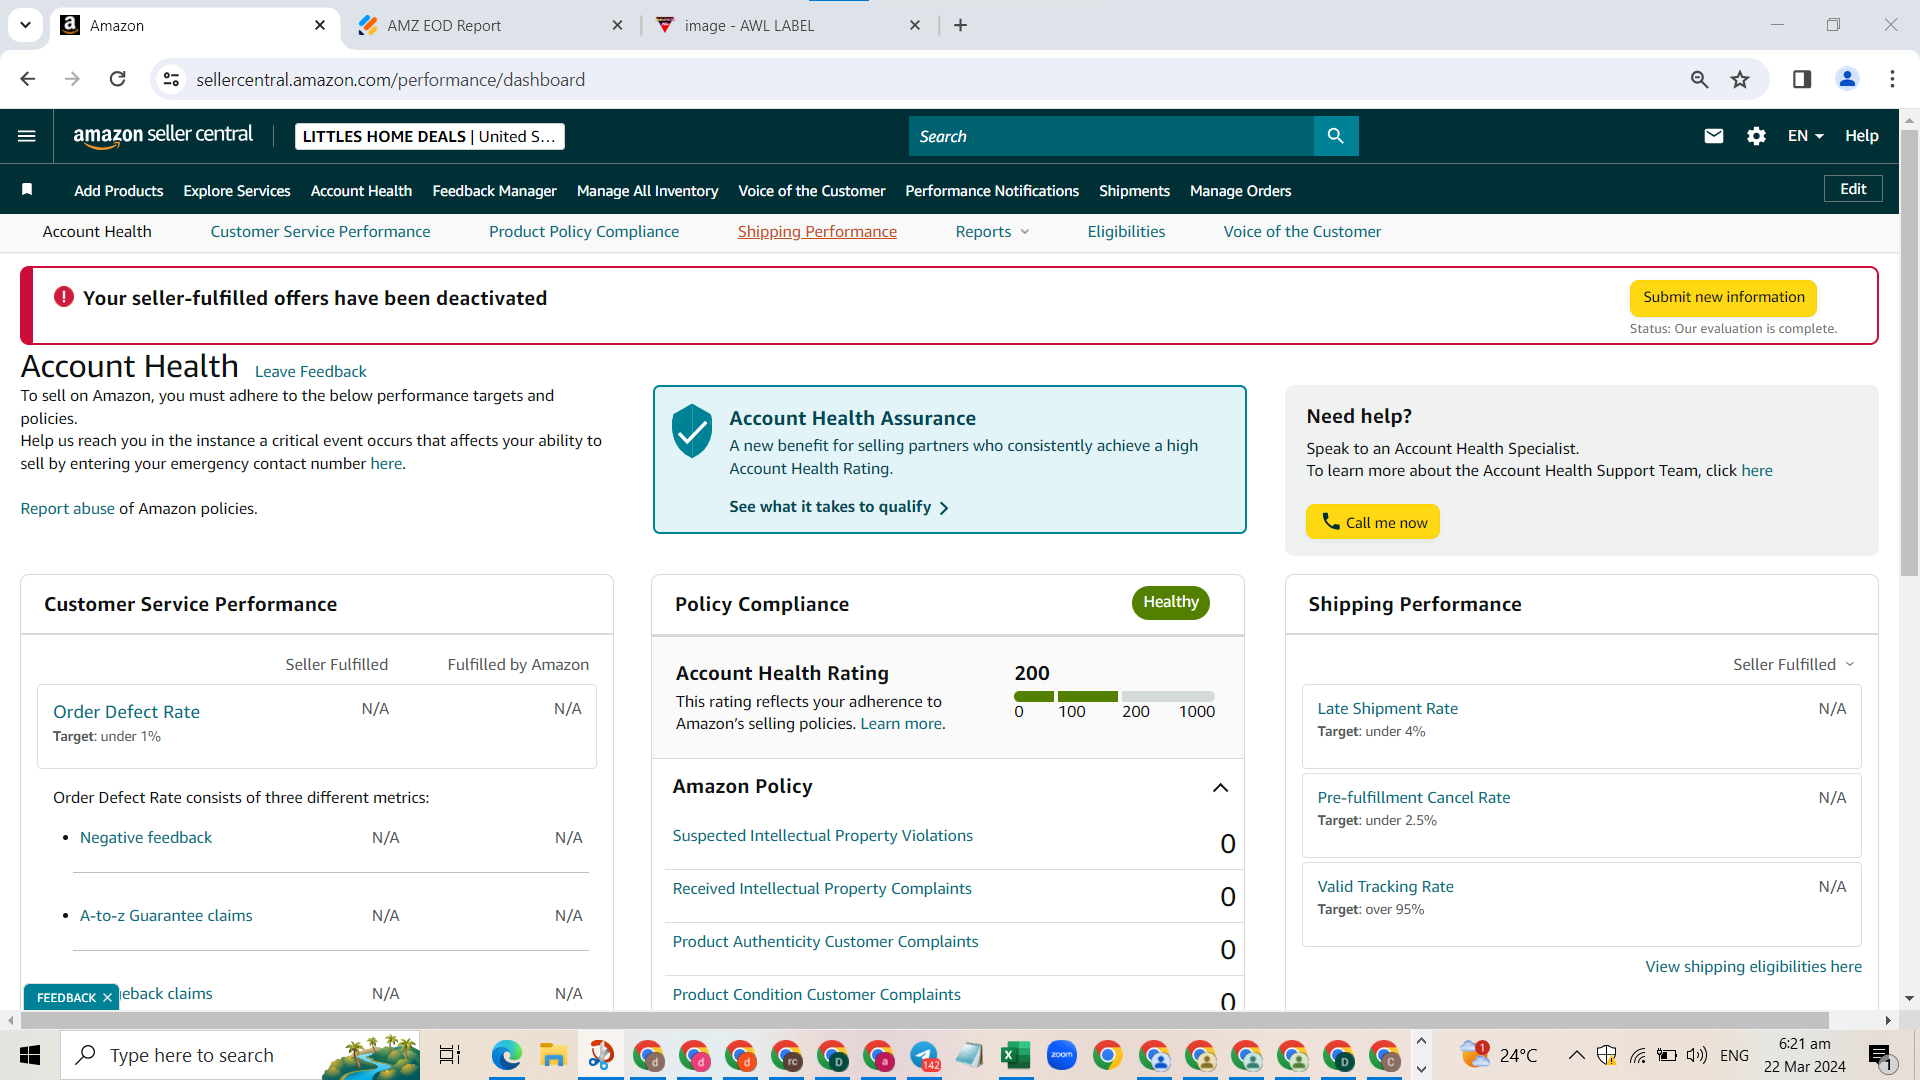Show hidden system tray icons

click(x=1576, y=1055)
